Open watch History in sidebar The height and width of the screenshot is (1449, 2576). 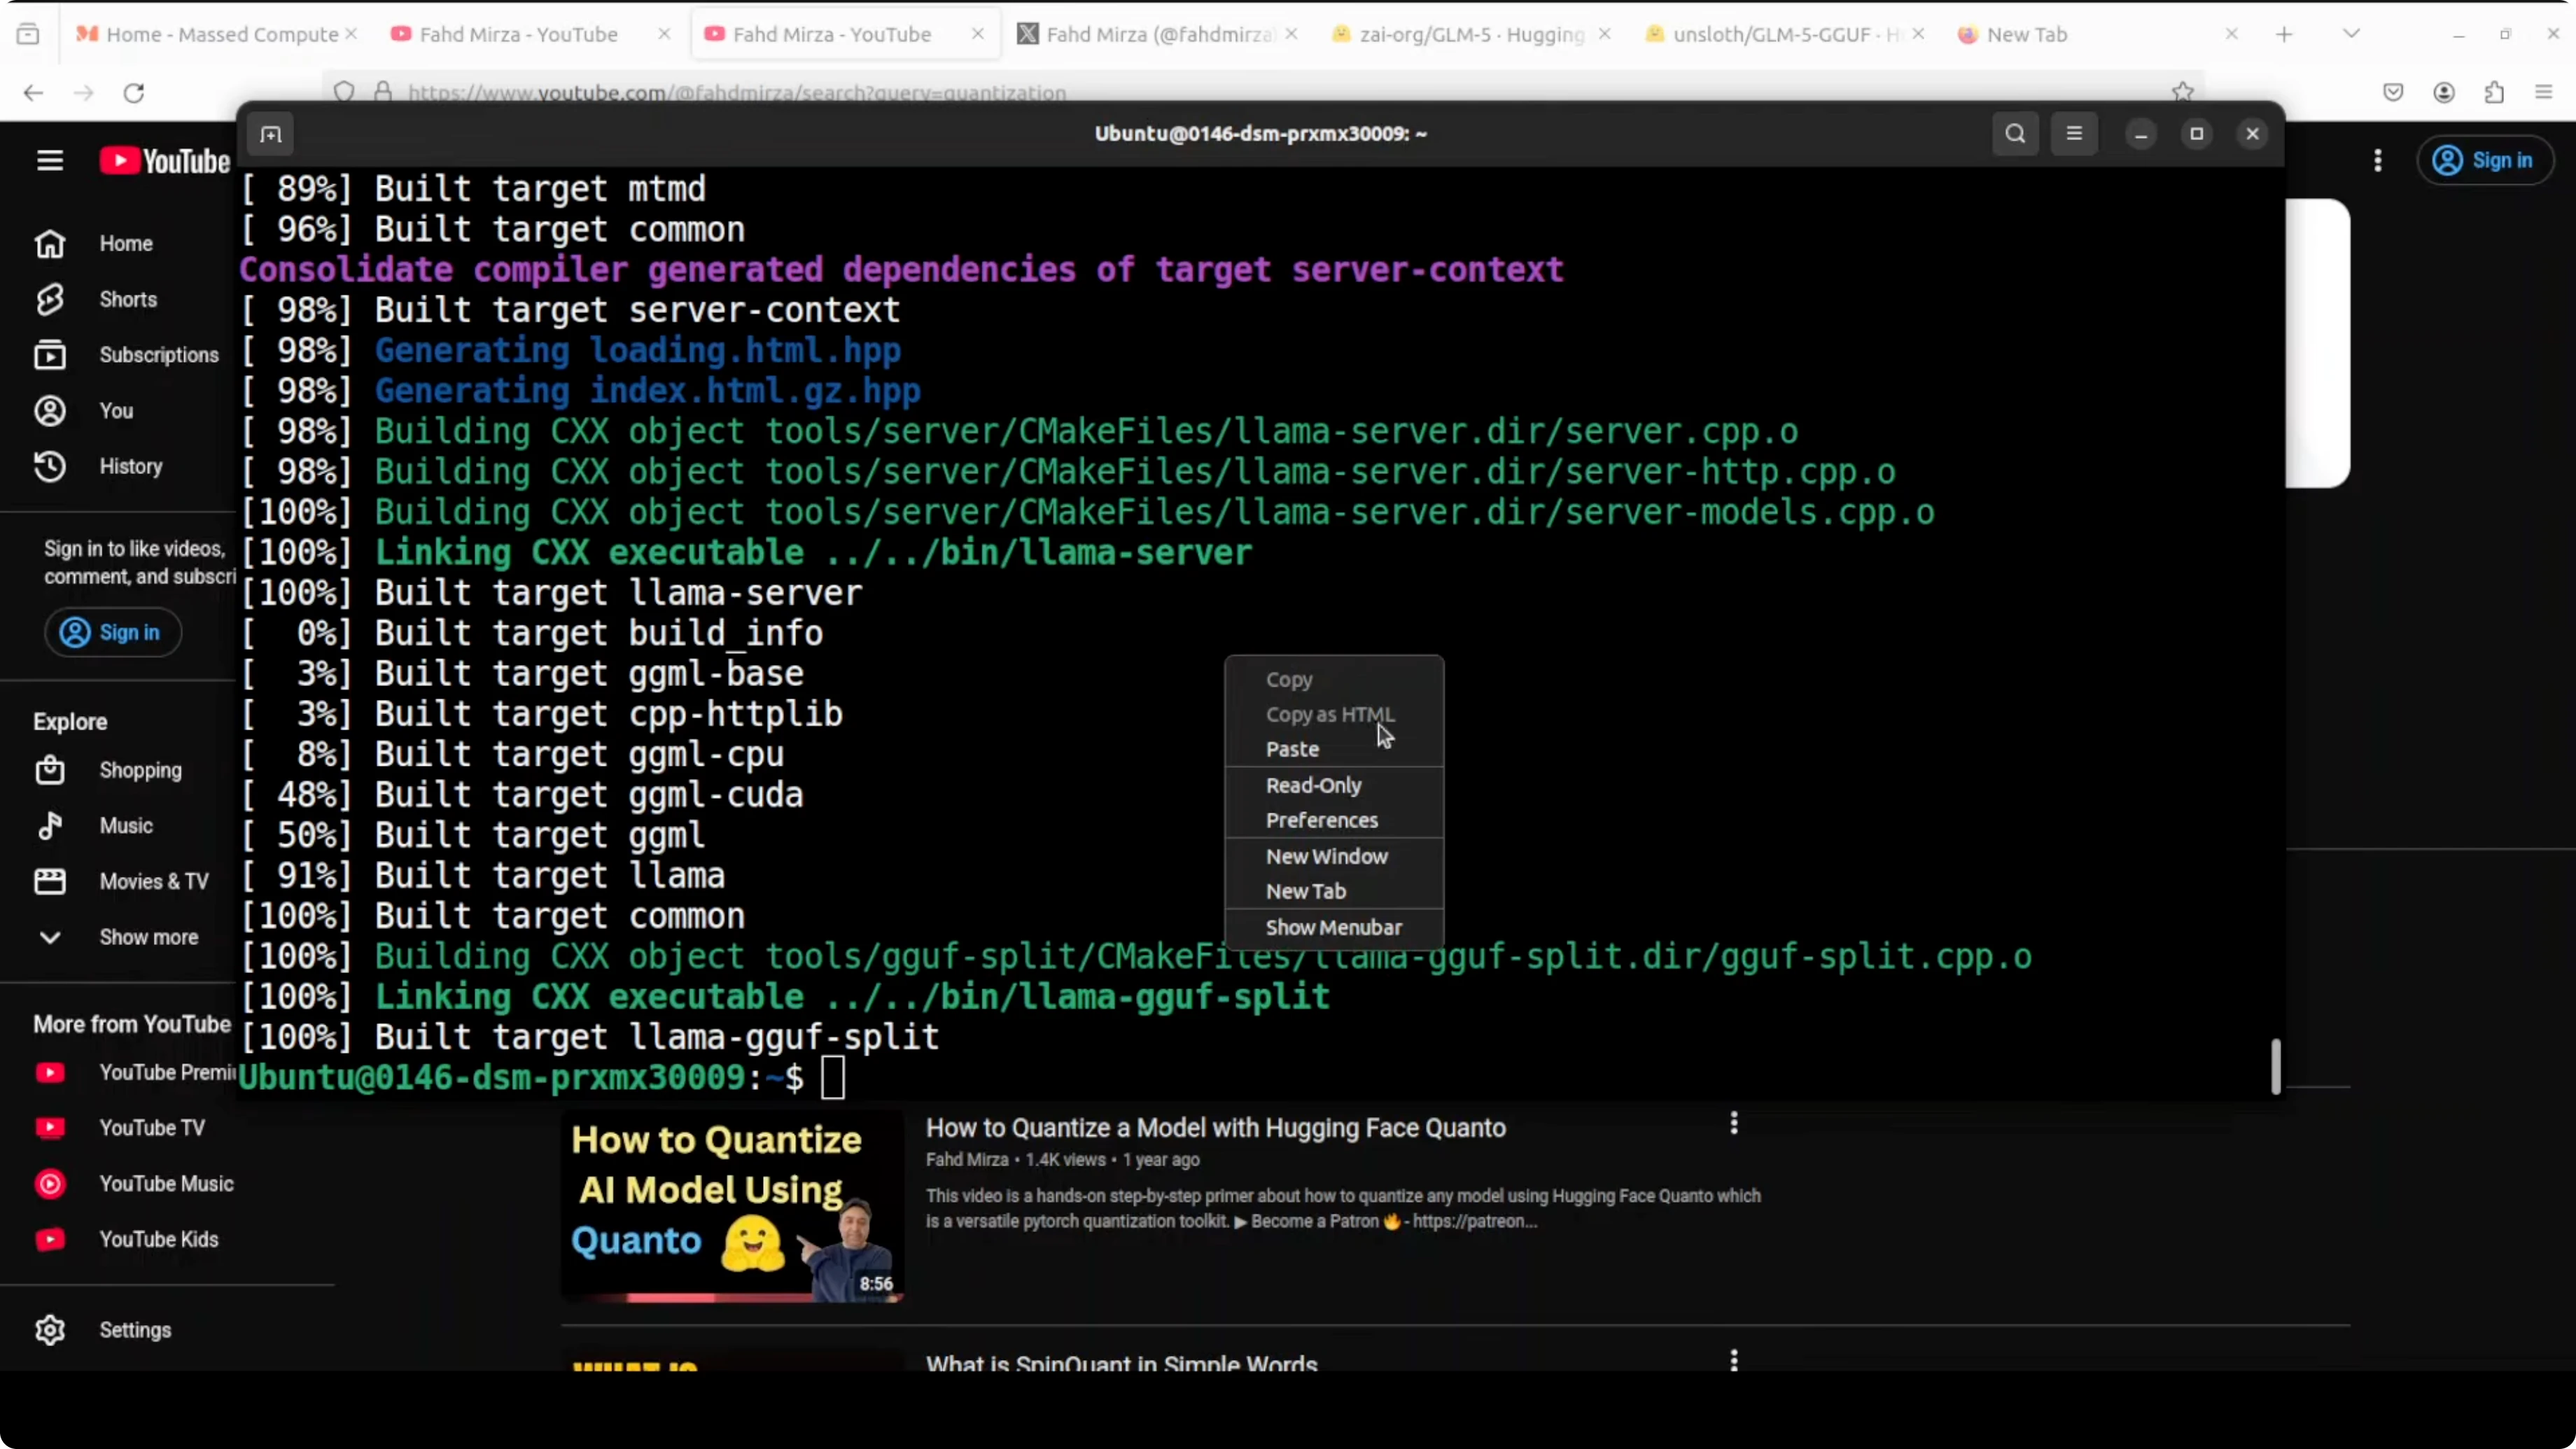point(130,466)
